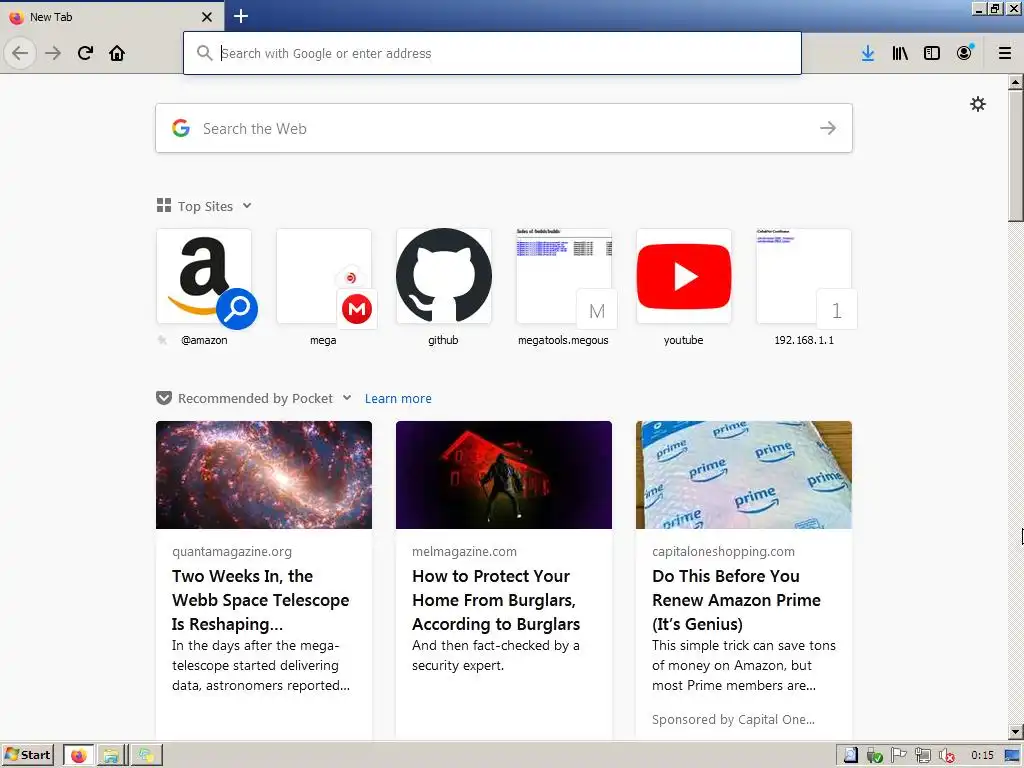Click the forward navigation arrow
Screen dimensions: 1024x768
(x=53, y=53)
